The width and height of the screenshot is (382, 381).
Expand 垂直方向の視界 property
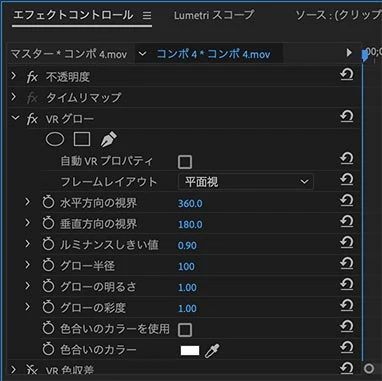(x=27, y=223)
